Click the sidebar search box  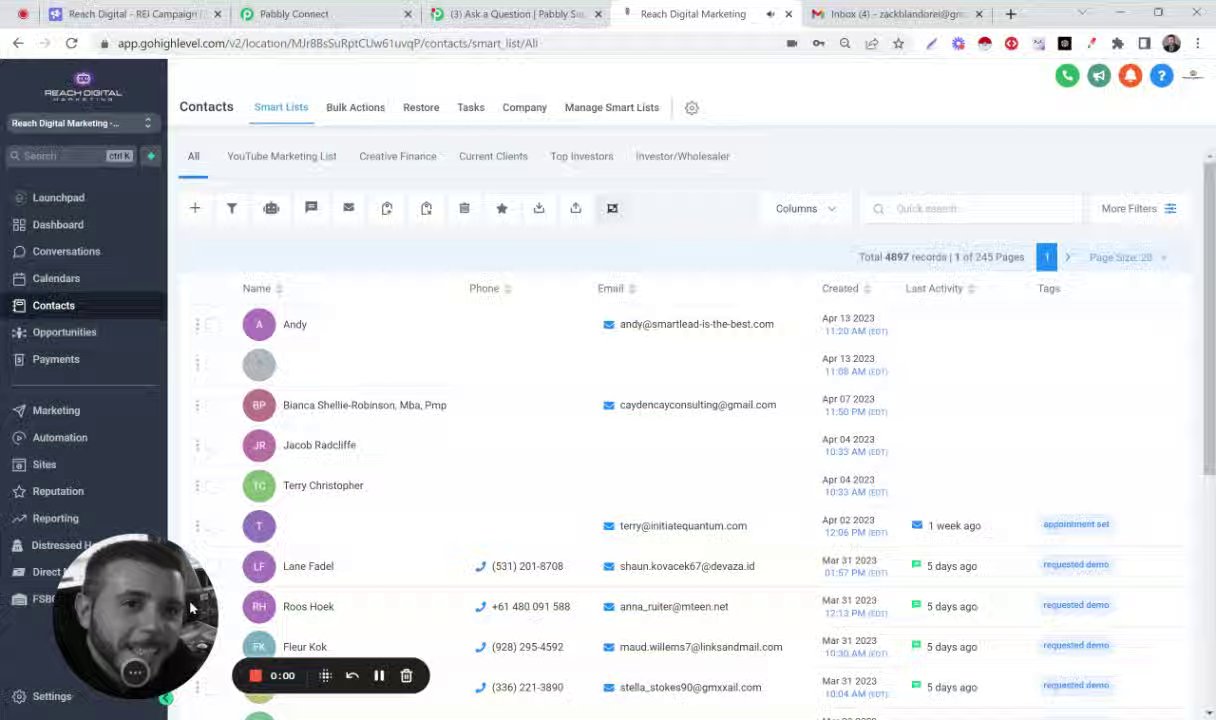pos(70,156)
